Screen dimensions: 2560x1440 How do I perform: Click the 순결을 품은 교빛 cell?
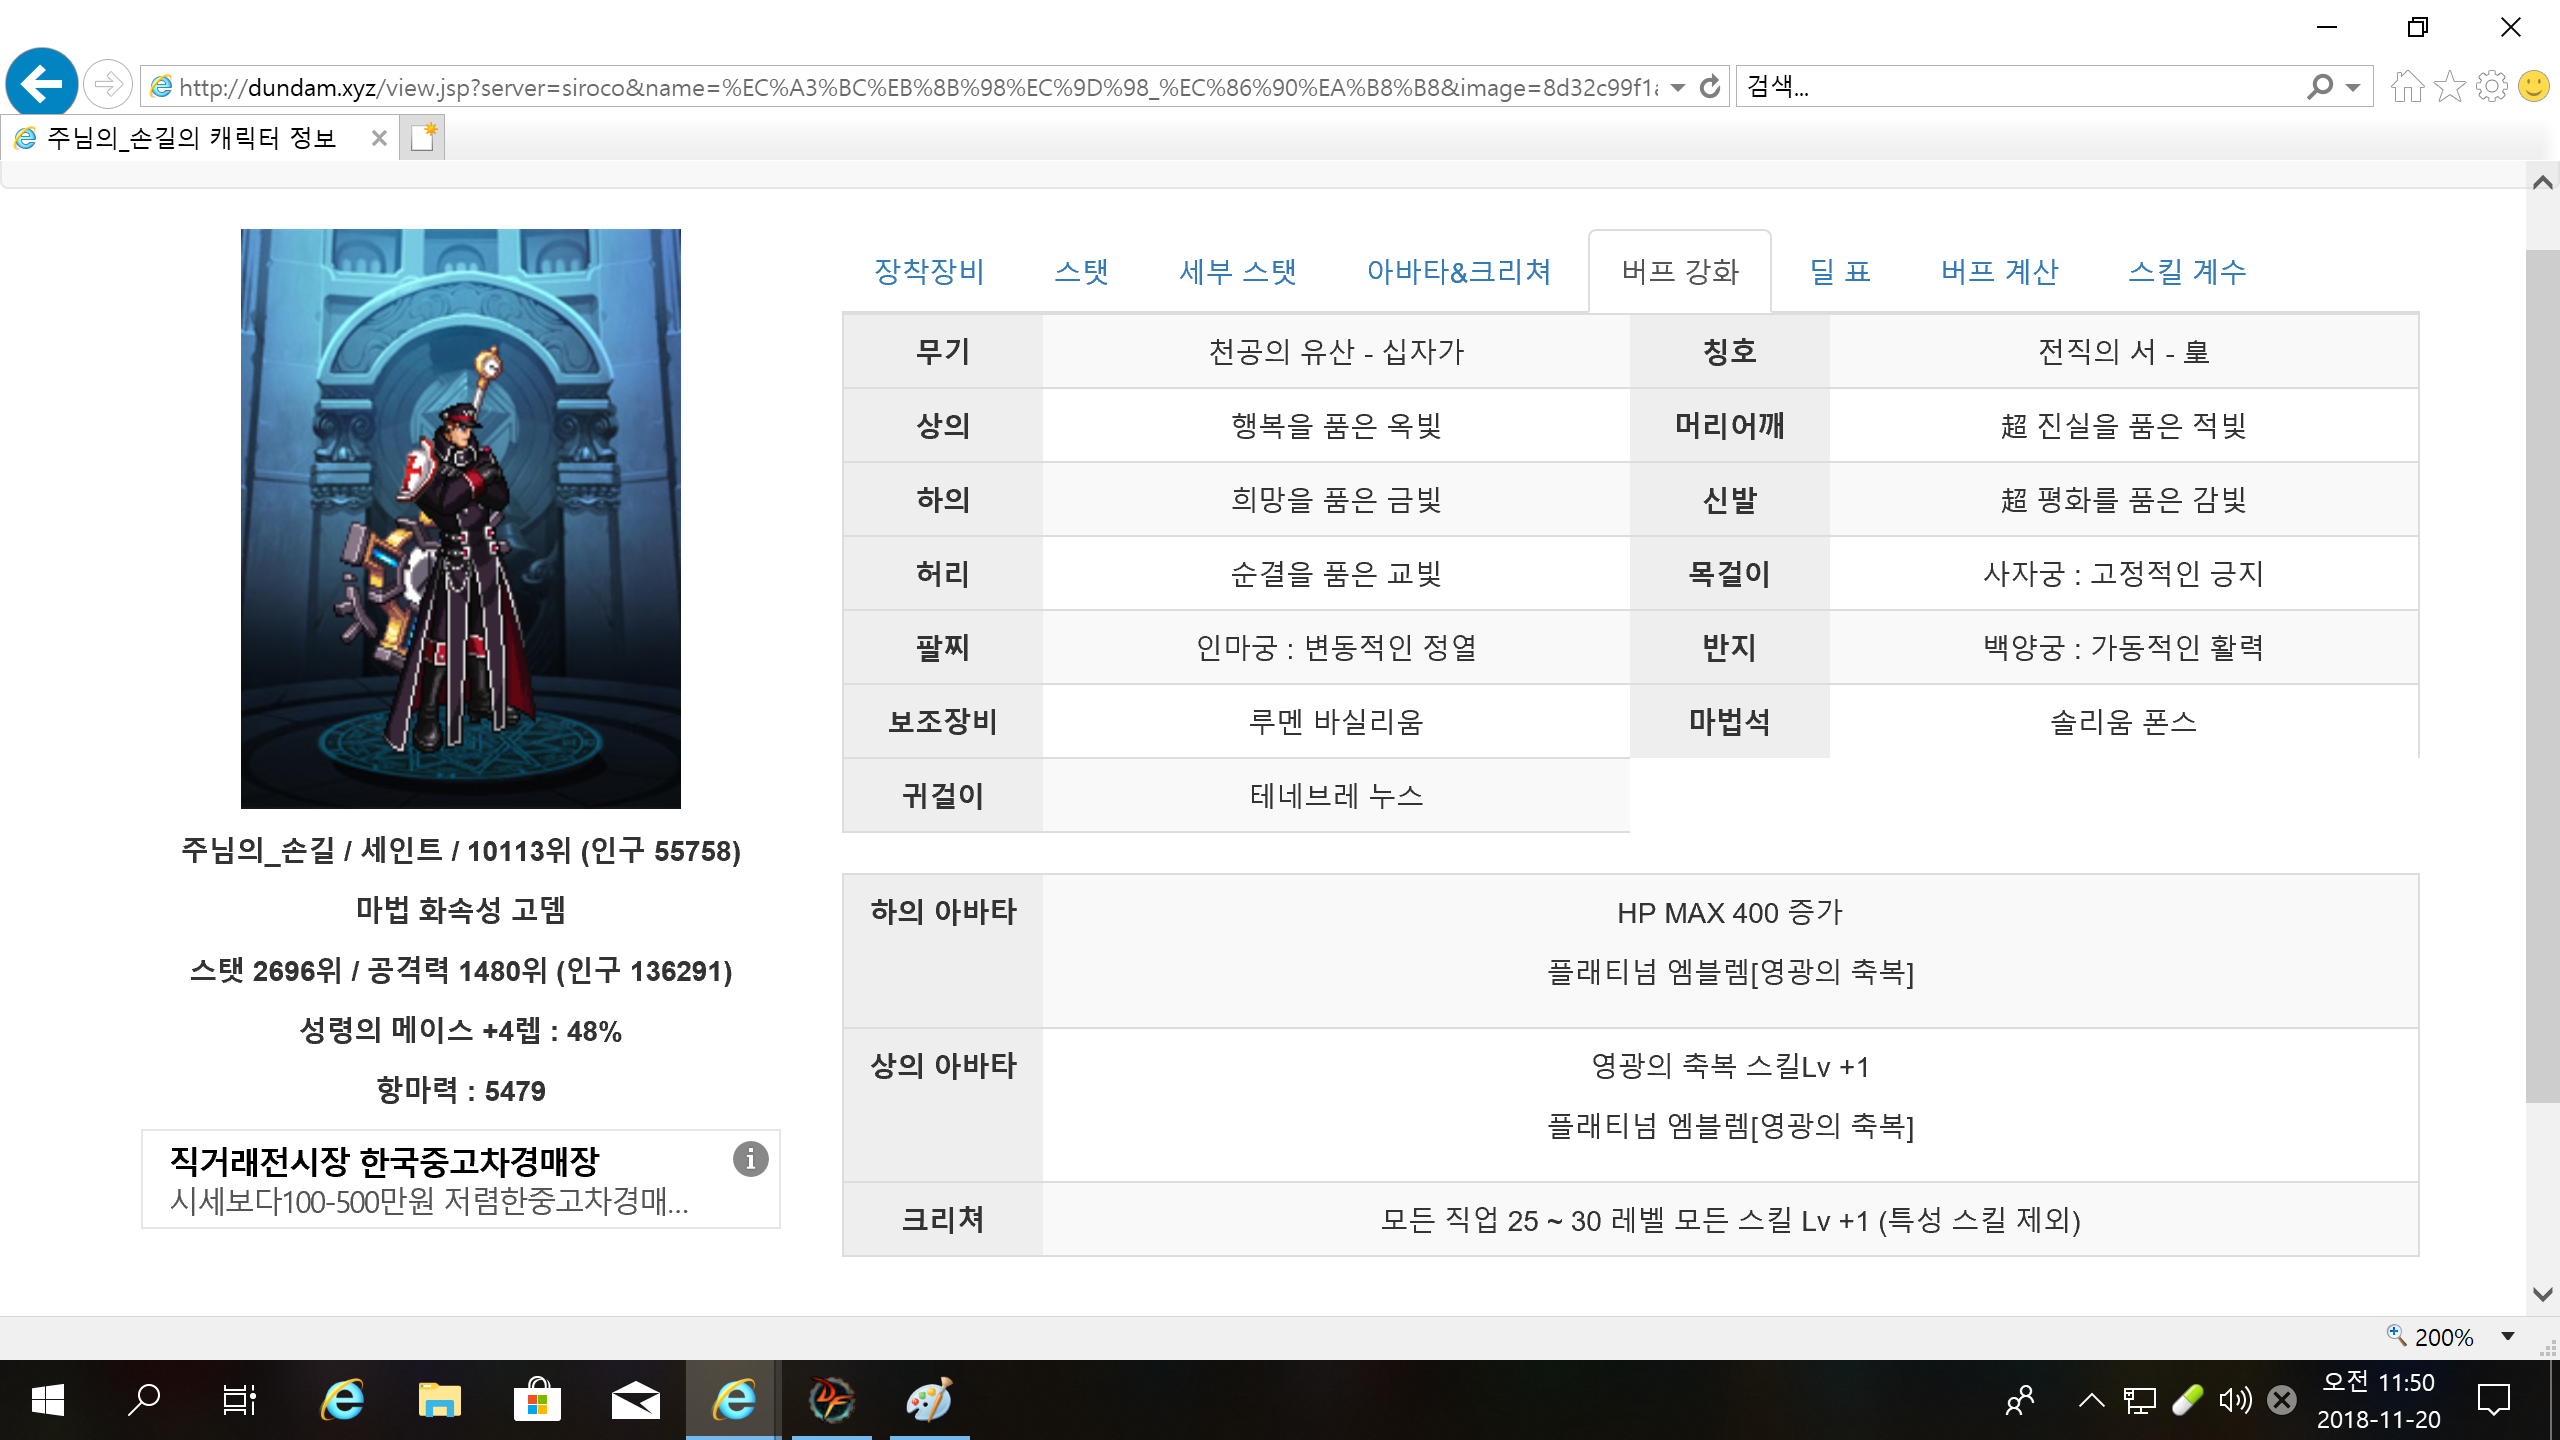1336,574
